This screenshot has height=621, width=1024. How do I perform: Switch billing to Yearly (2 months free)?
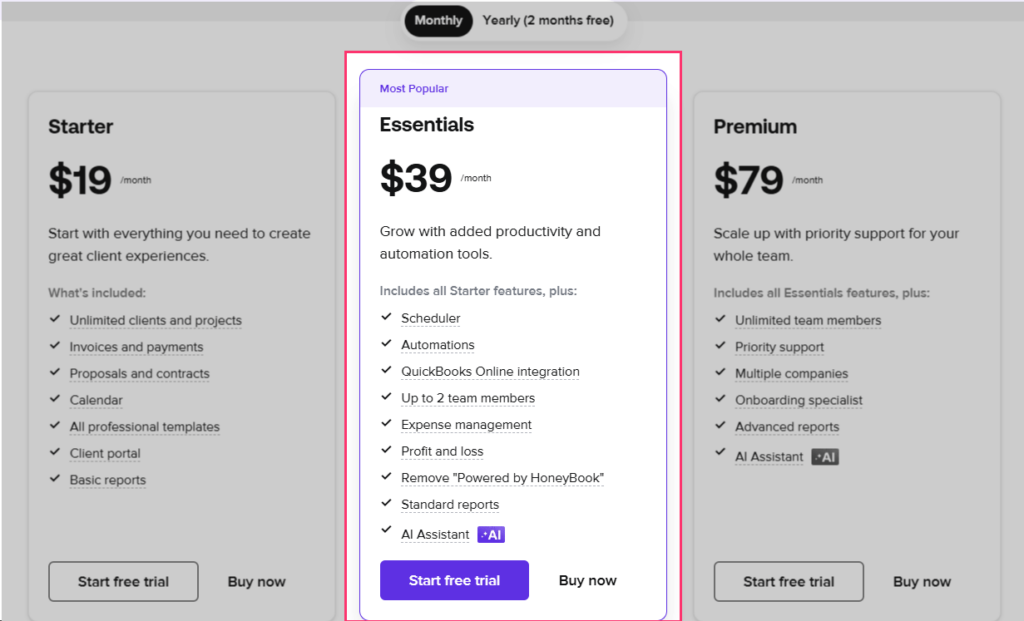pos(548,20)
